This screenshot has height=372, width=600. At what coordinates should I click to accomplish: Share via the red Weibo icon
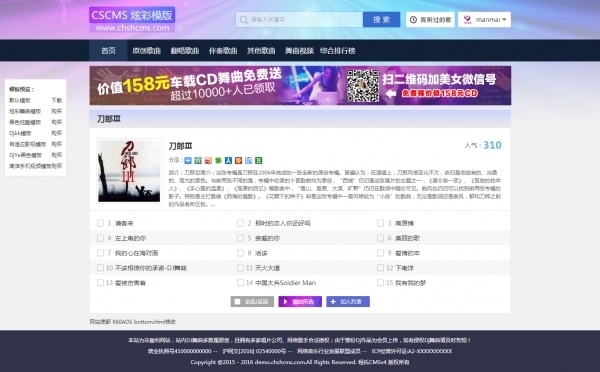point(208,160)
